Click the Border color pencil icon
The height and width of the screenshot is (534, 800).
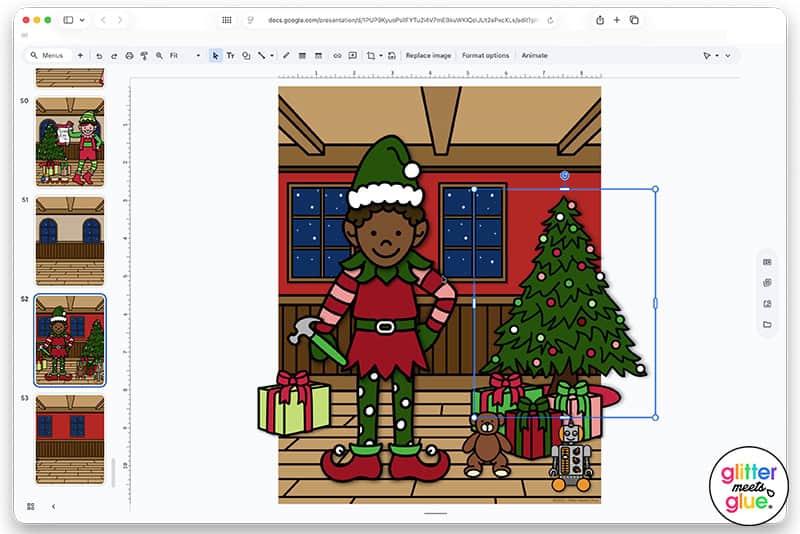pyautogui.click(x=286, y=56)
